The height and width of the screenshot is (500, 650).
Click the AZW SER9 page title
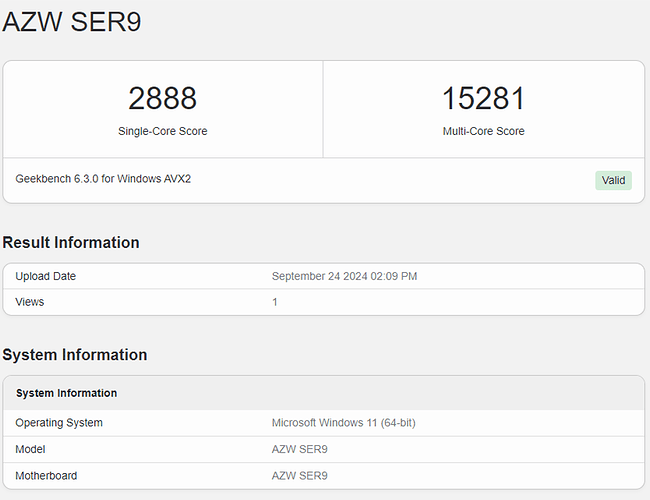tap(72, 22)
